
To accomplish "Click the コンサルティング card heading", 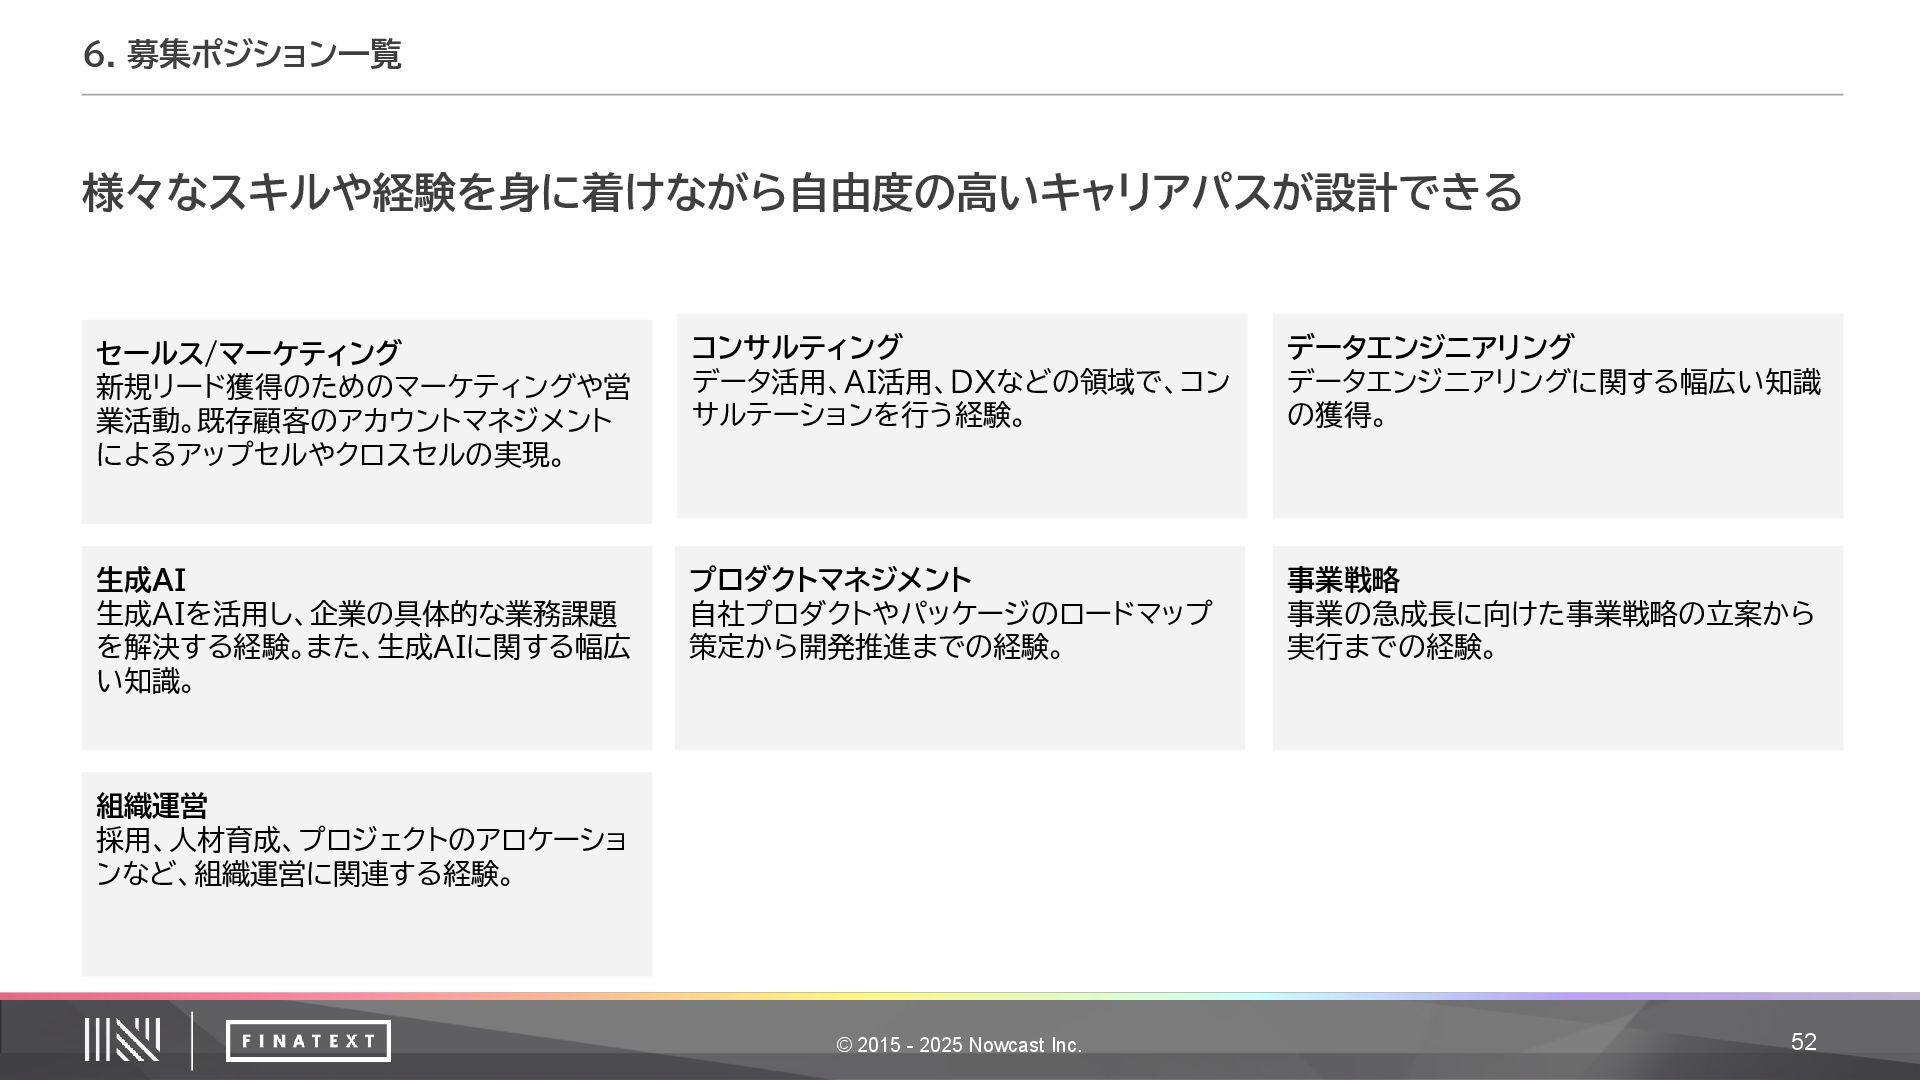I will 796,347.
